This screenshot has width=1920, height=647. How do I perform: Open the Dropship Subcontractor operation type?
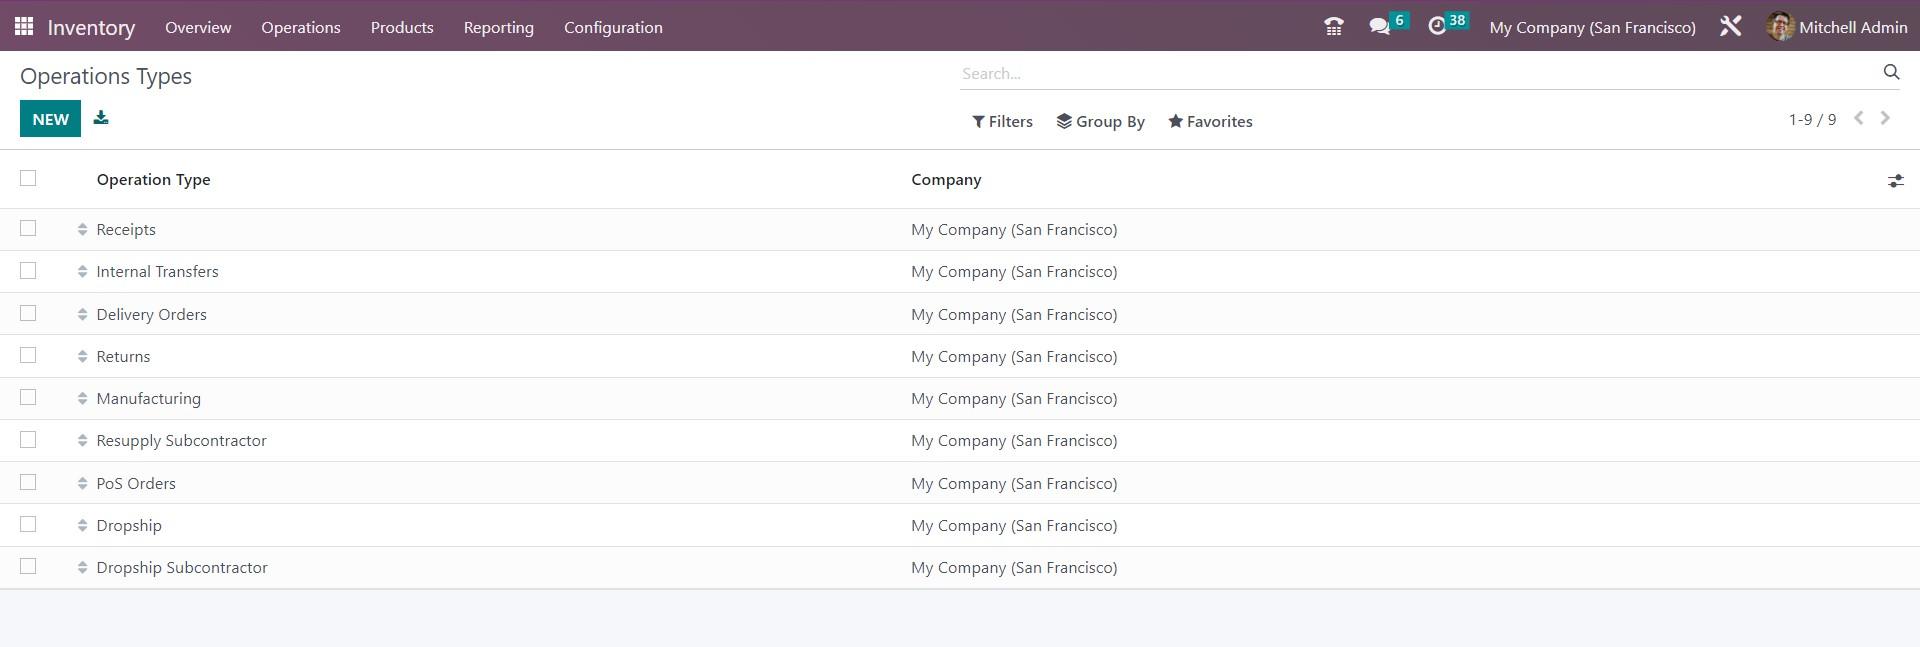point(182,568)
